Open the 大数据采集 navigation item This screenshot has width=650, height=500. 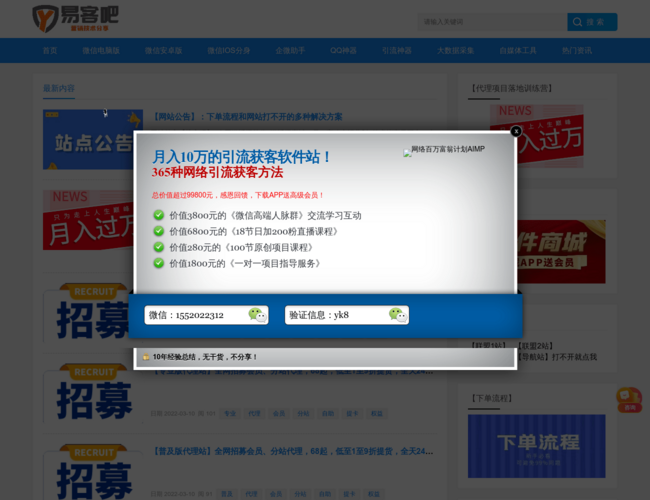pos(455,50)
